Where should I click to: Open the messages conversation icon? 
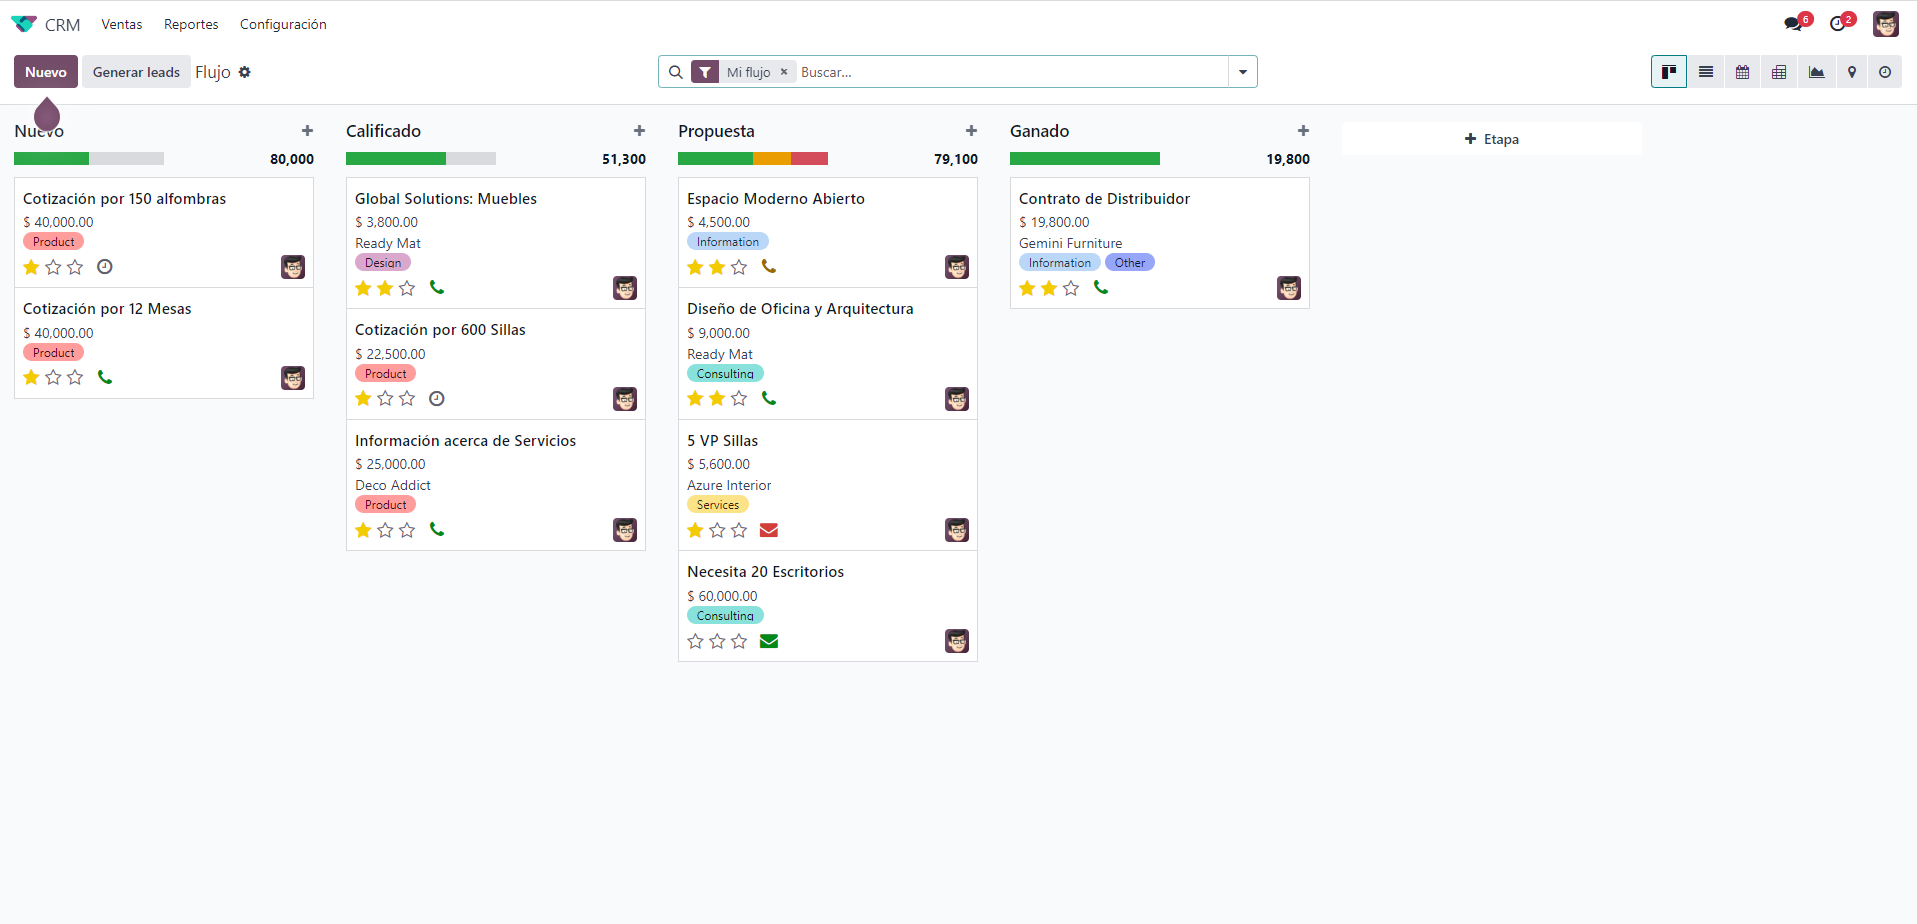(1793, 24)
